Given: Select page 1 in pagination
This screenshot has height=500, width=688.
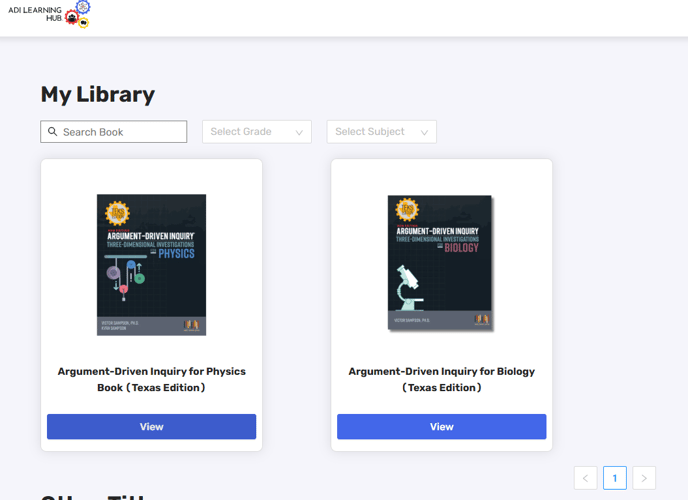Looking at the screenshot, I should coord(615,478).
